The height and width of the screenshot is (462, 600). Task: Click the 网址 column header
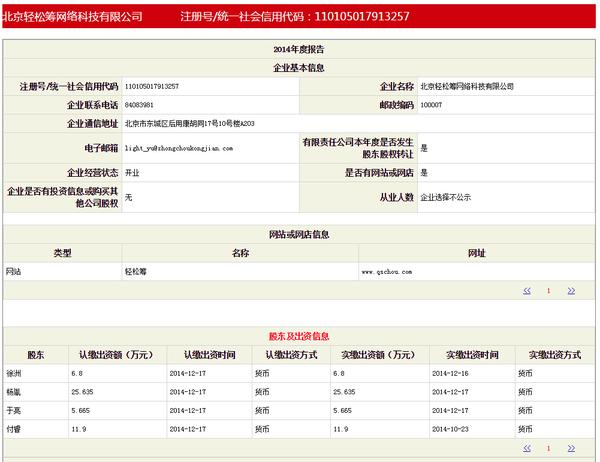tap(476, 253)
